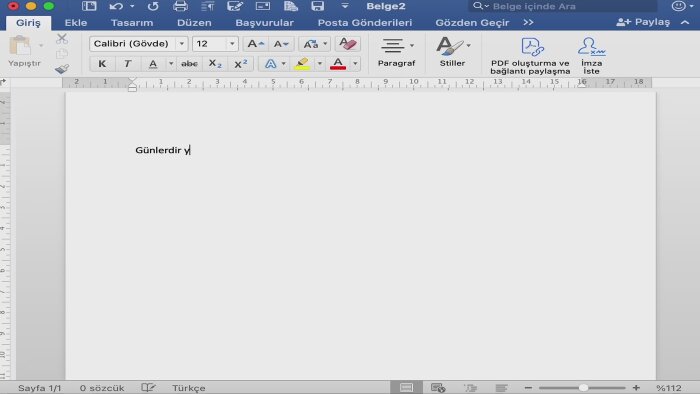
Task: Toggle underline with the A button
Action: click(x=153, y=64)
